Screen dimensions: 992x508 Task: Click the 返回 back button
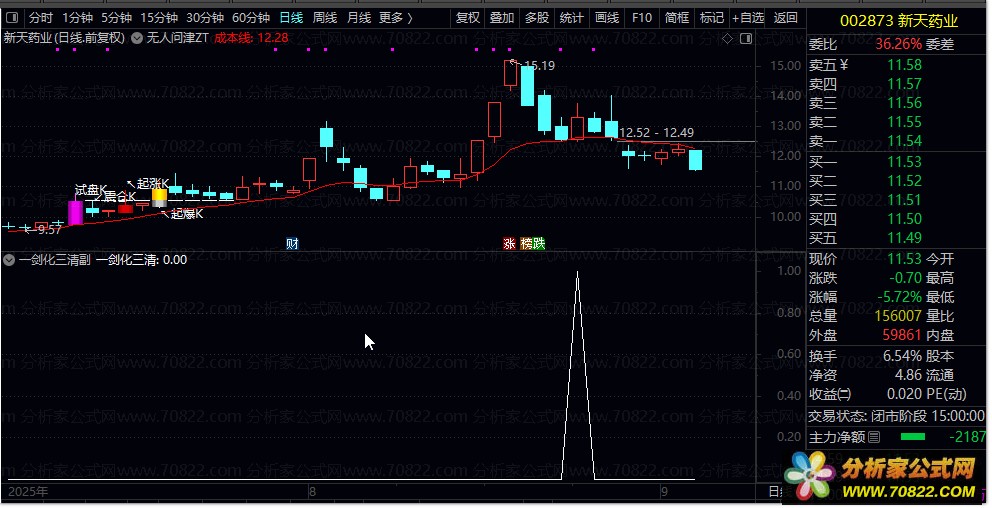click(x=786, y=18)
